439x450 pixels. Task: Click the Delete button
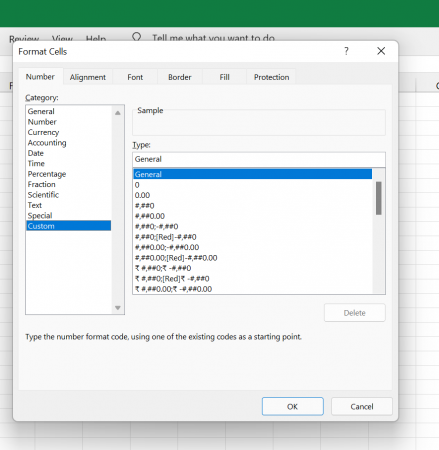[355, 313]
